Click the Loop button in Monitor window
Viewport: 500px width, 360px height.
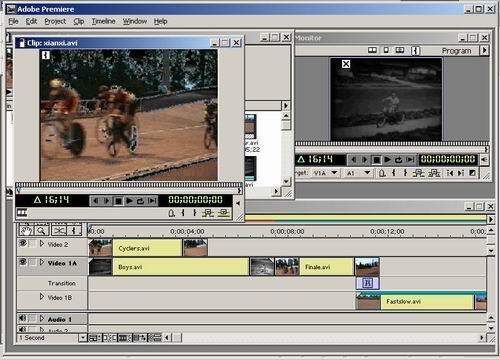pyautogui.click(x=399, y=160)
